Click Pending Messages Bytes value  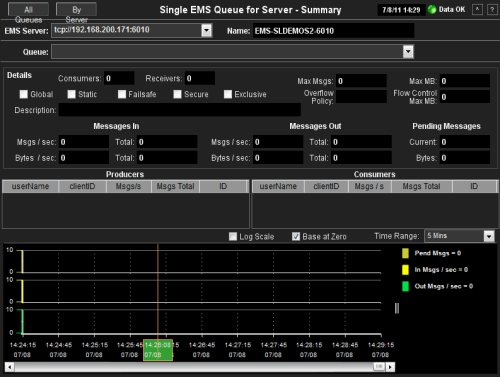pos(465,157)
